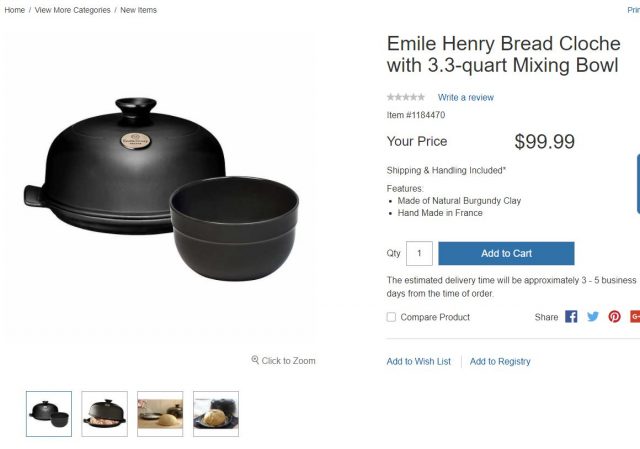Viewport: 640px width, 449px height.
Task: Share product on Facebook
Action: (571, 317)
